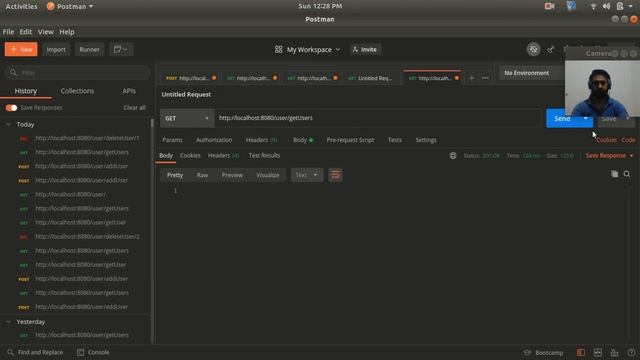Open the keyboard shortcuts icon
The image size is (640, 360).
click(x=614, y=353)
